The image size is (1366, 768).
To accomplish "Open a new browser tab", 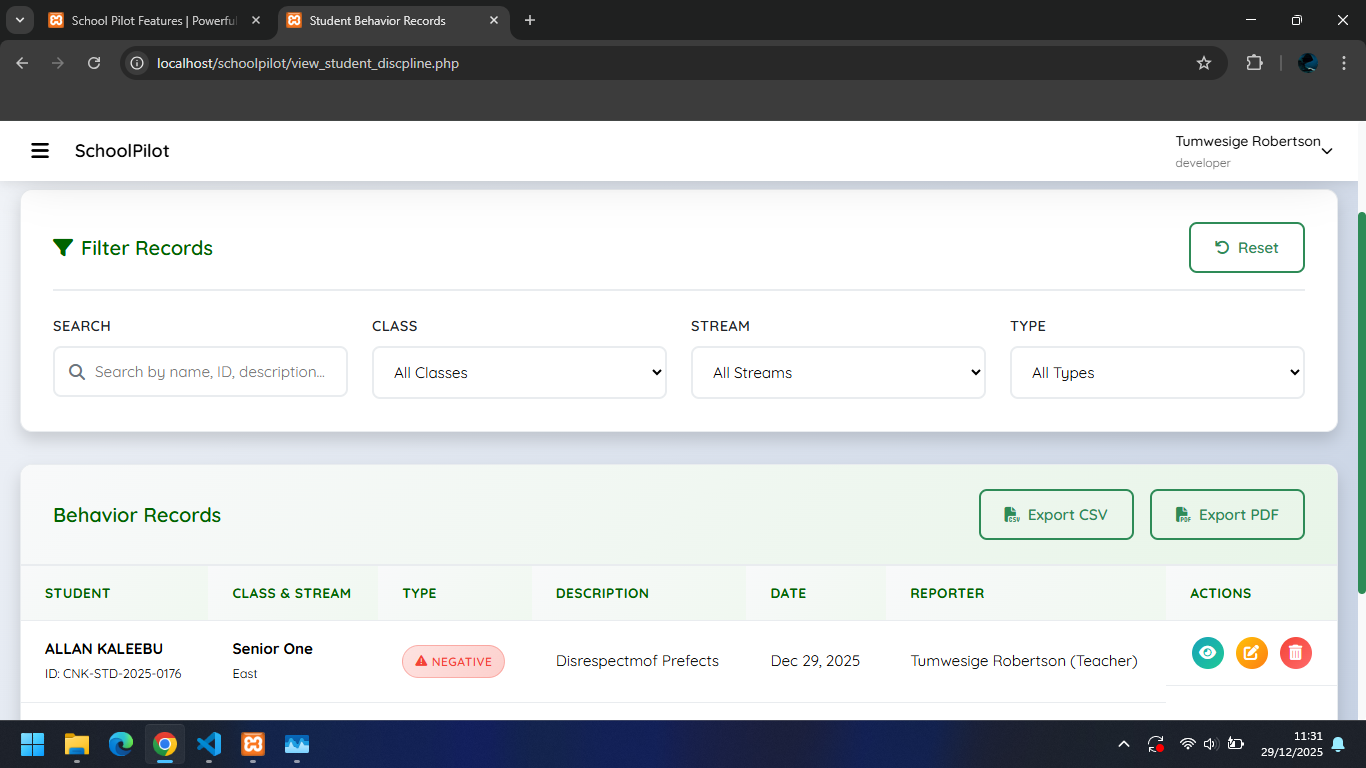I will [x=530, y=20].
